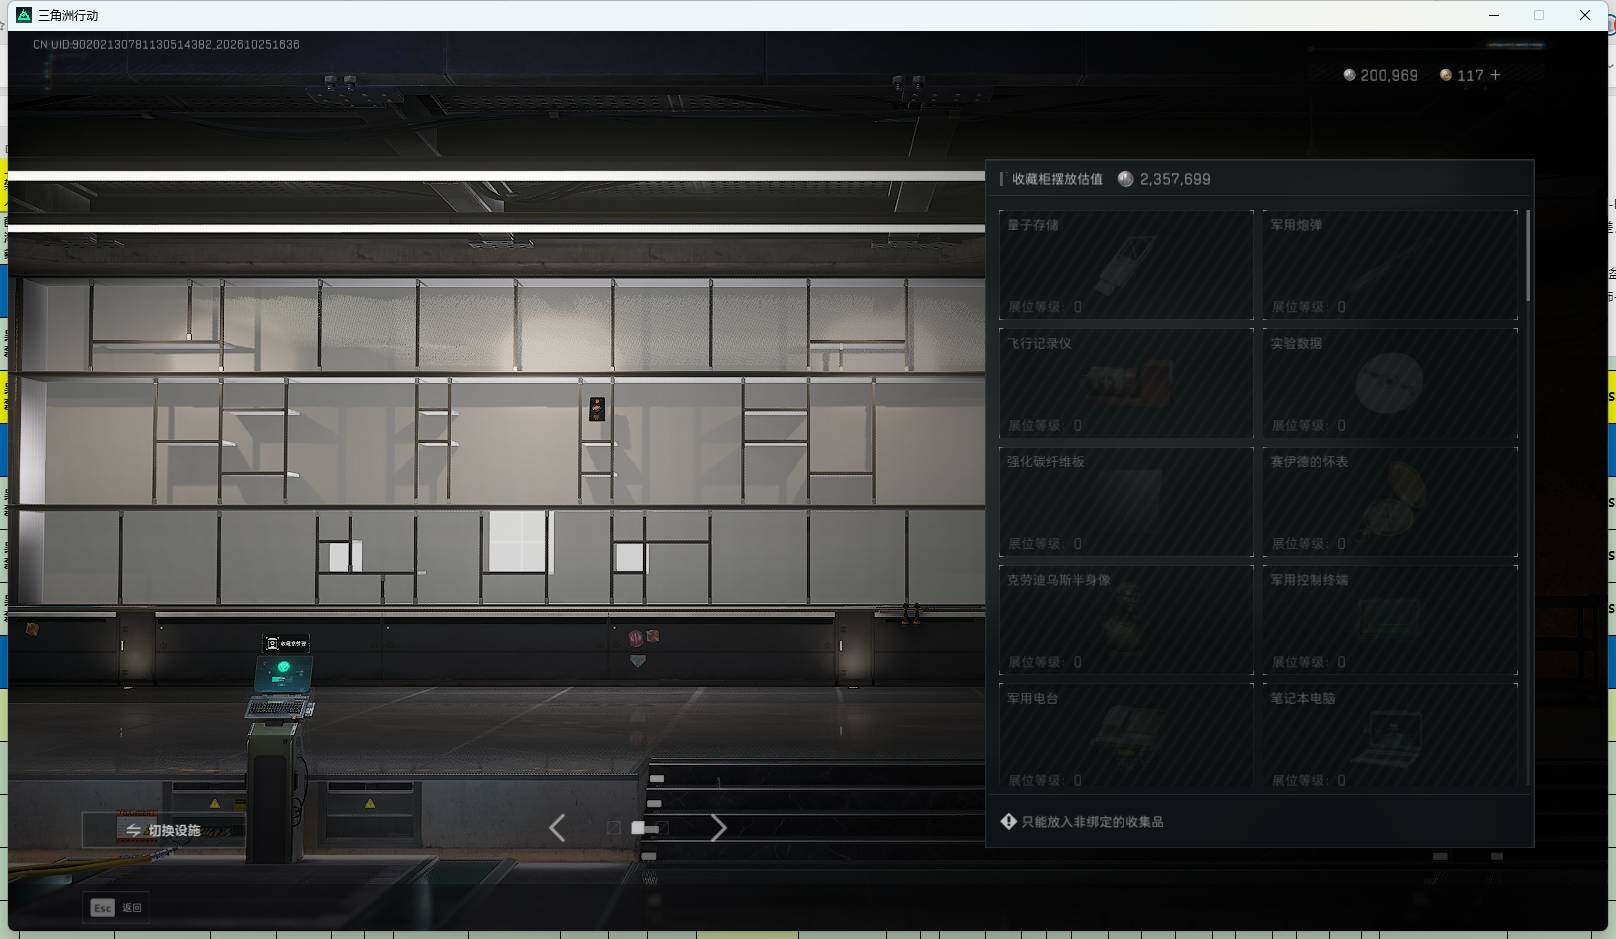Close the 三角洲行动 window
The height and width of the screenshot is (939, 1616).
coord(1585,15)
